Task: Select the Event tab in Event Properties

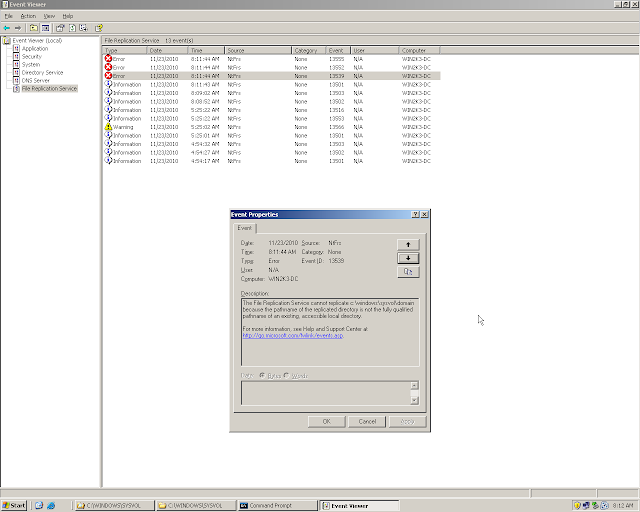Action: pos(244,228)
